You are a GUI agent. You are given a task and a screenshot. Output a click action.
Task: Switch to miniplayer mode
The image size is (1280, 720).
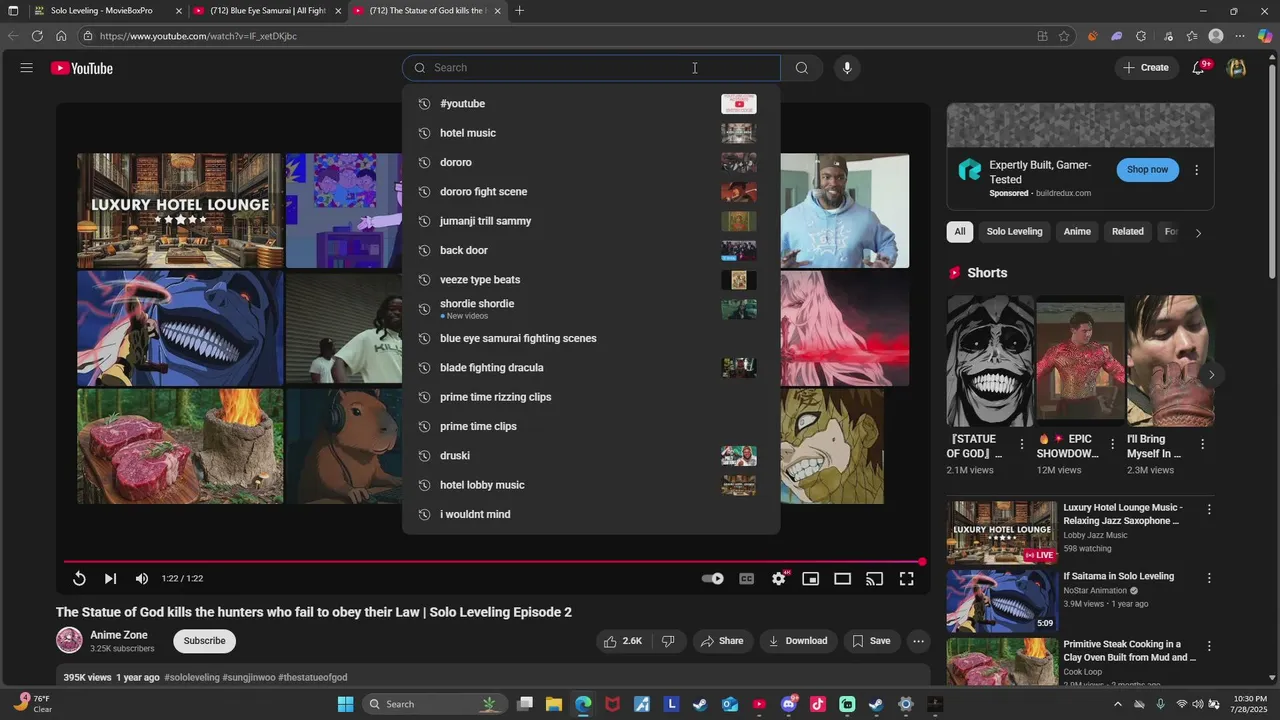(811, 578)
